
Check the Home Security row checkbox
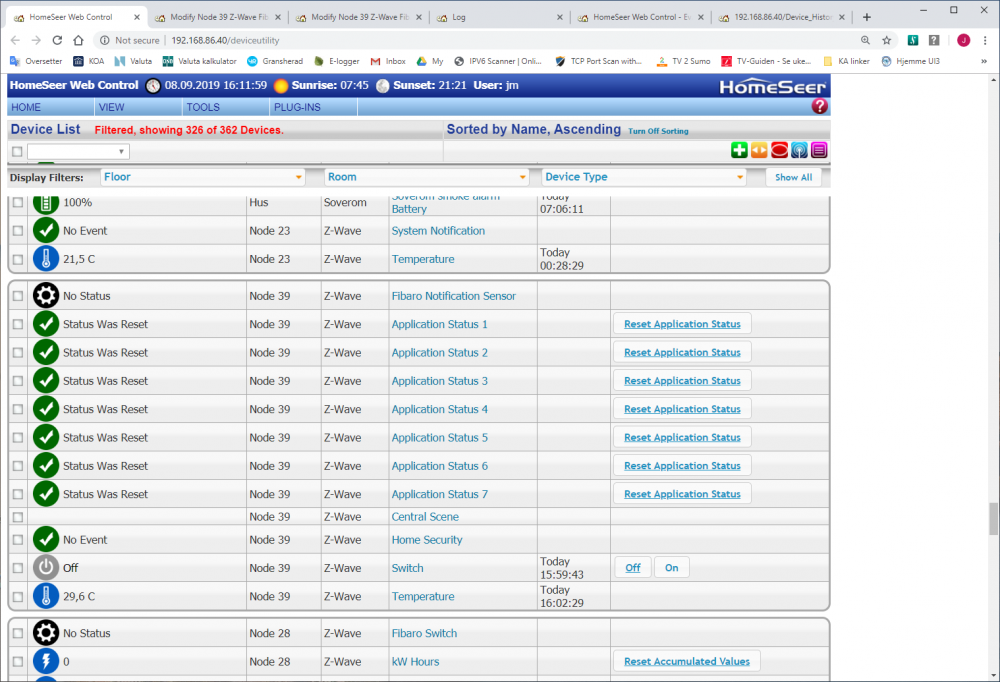click(18, 540)
